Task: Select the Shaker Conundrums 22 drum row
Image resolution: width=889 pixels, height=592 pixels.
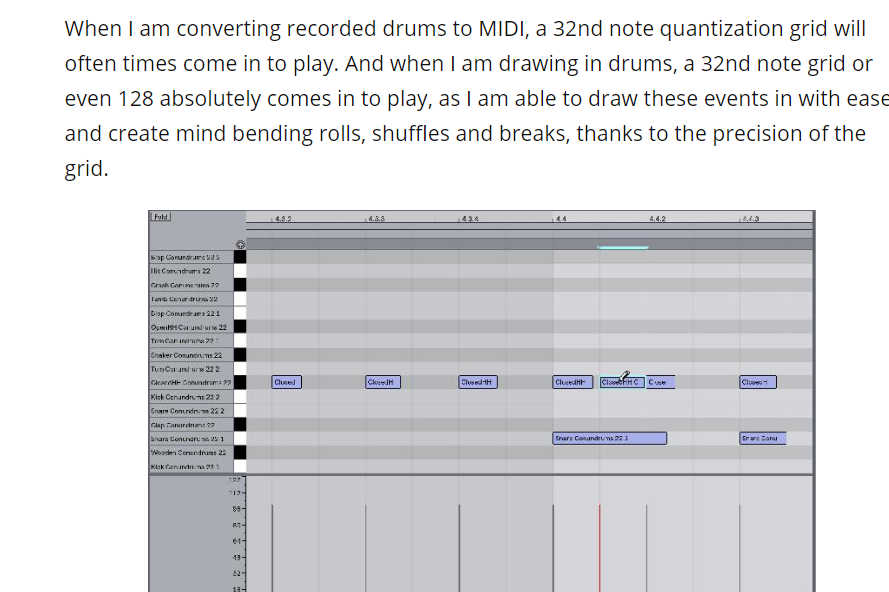Action: pos(191,355)
